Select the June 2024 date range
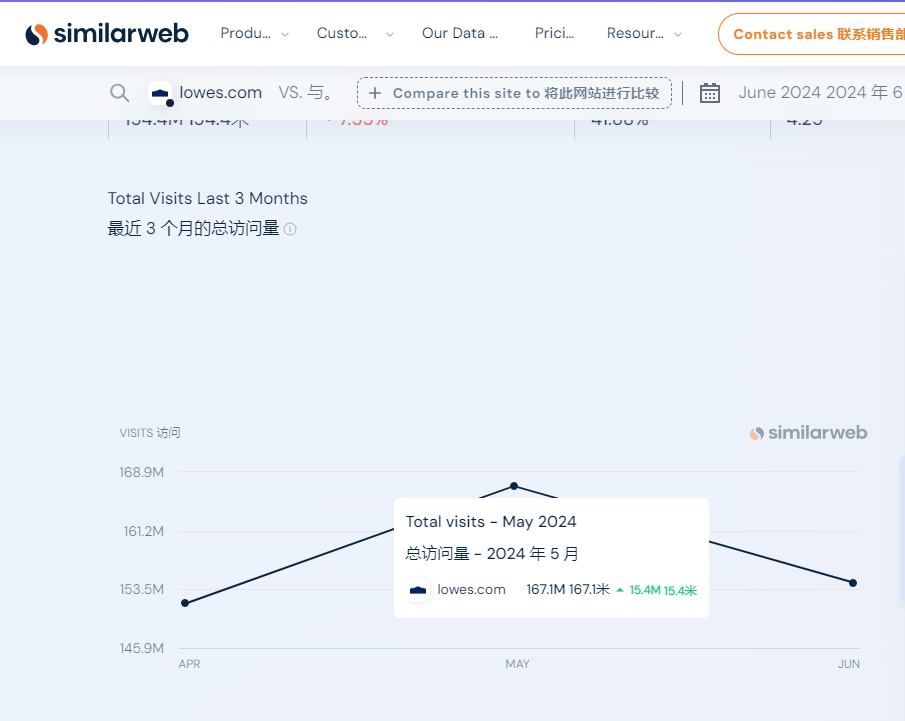Viewport: 905px width, 721px height. coord(820,93)
